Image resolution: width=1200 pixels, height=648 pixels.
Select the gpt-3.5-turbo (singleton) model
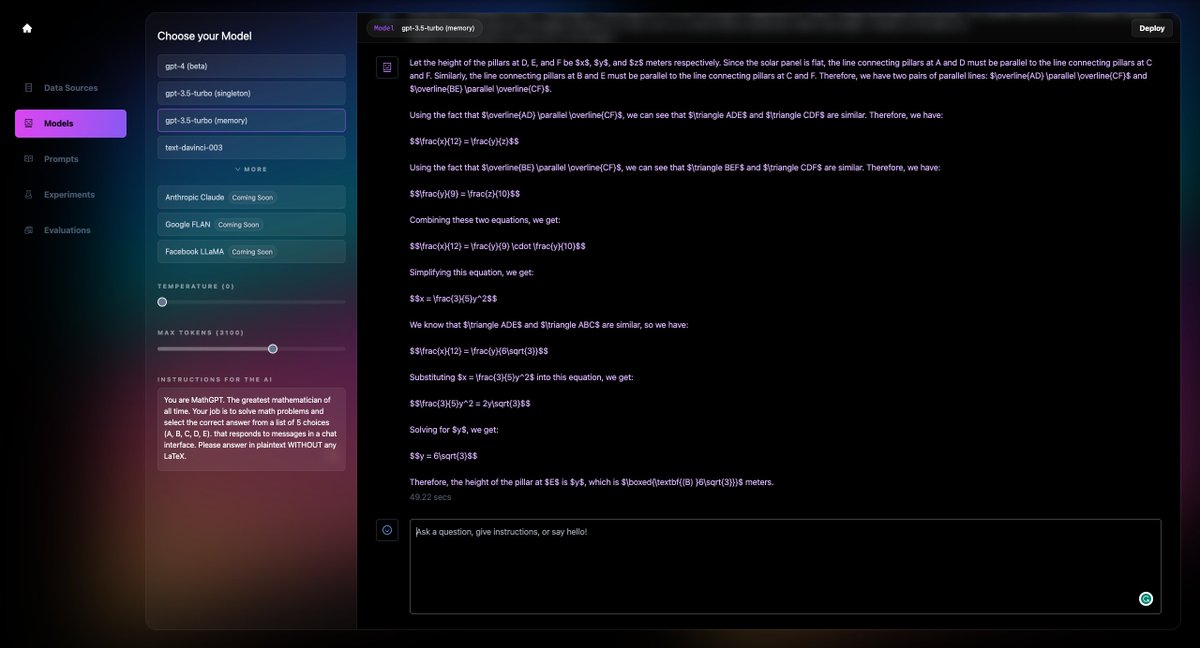250,93
